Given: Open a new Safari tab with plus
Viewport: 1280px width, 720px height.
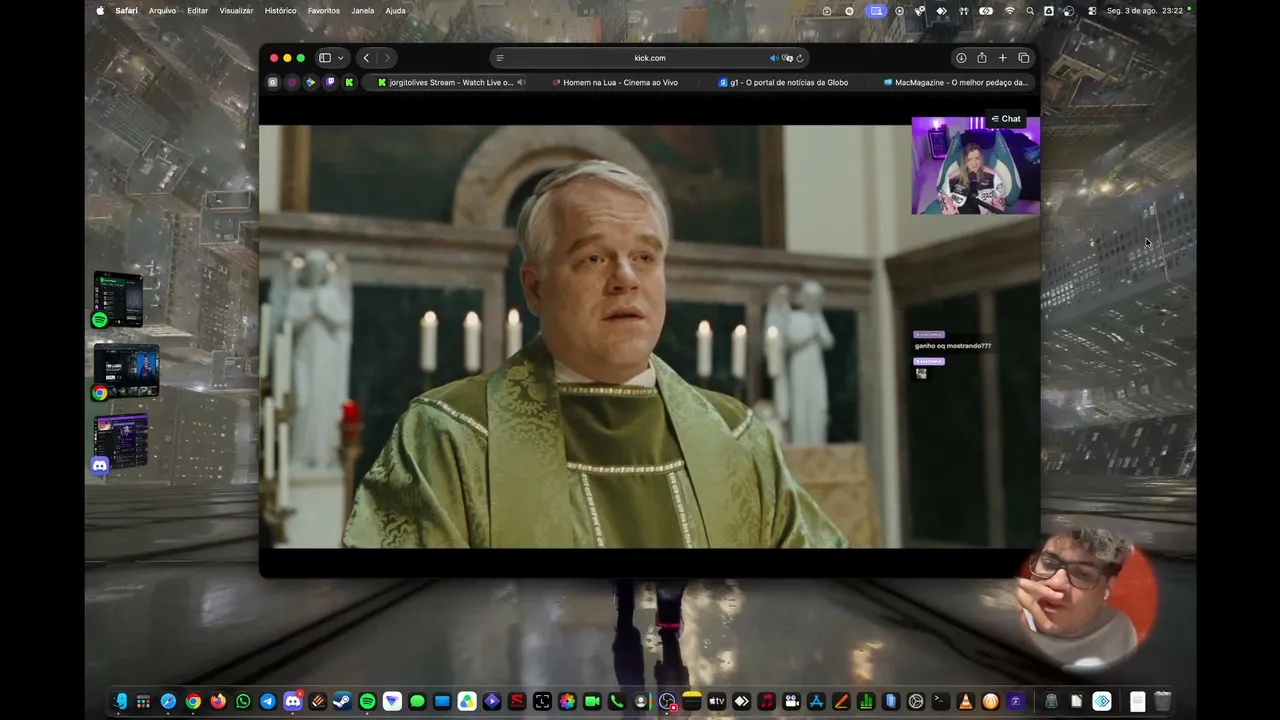Looking at the screenshot, I should 1003,58.
